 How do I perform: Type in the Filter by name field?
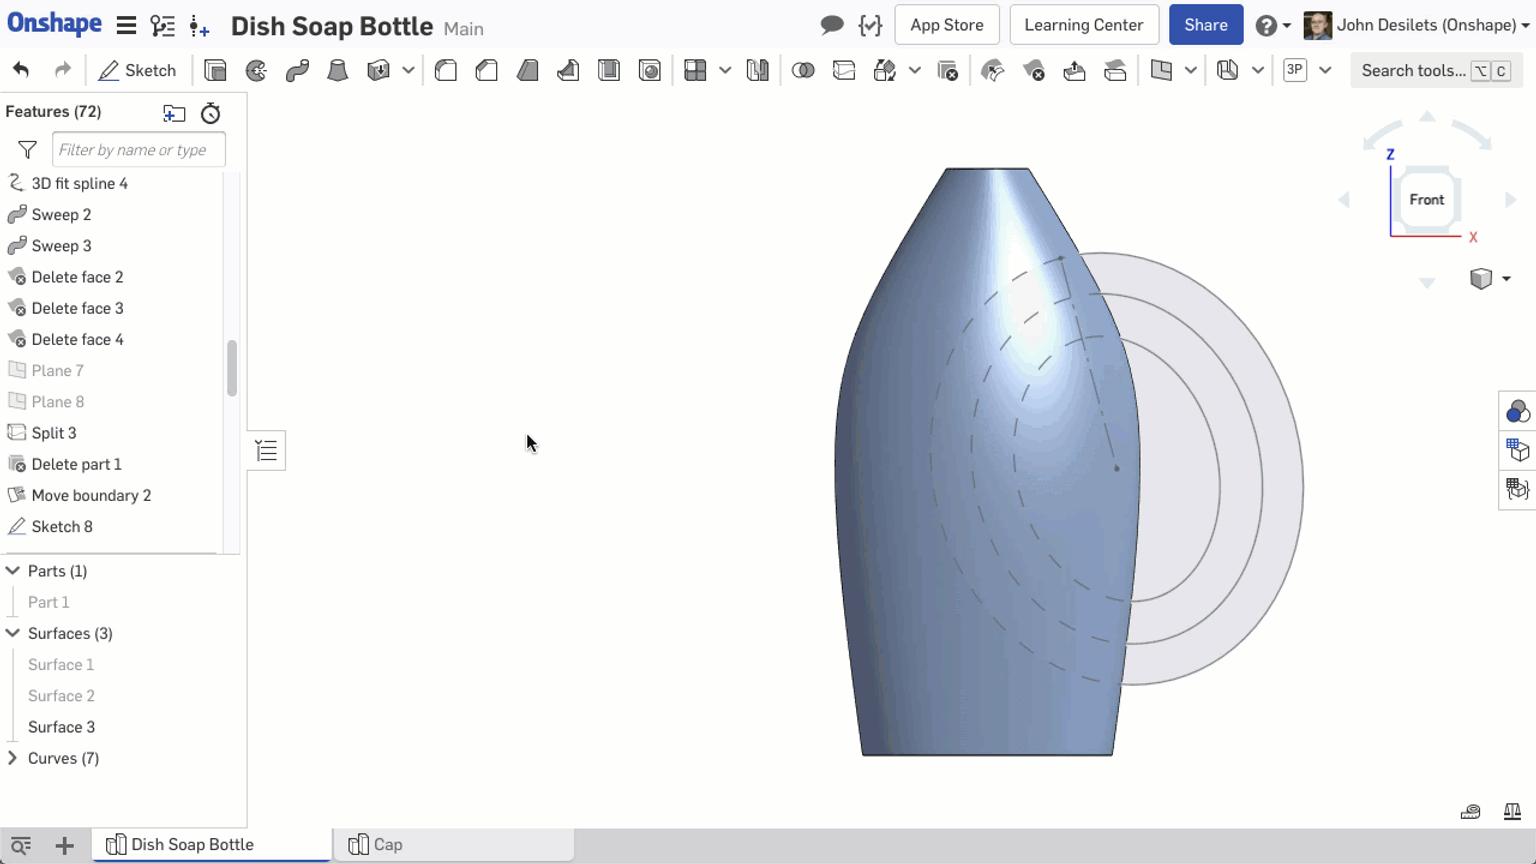tap(138, 149)
